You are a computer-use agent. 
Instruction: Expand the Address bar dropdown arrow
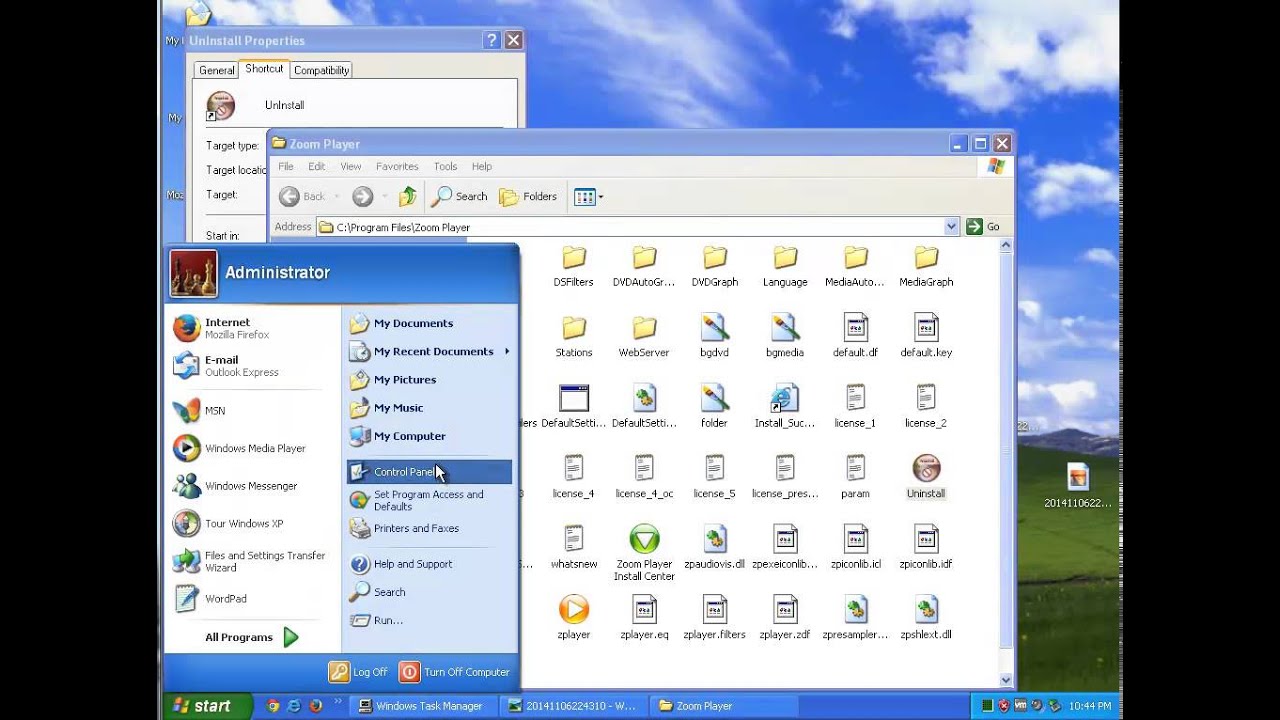[951, 227]
